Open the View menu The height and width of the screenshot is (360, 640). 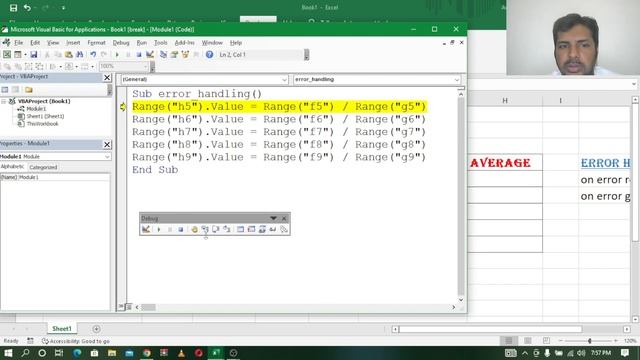pos(53,42)
